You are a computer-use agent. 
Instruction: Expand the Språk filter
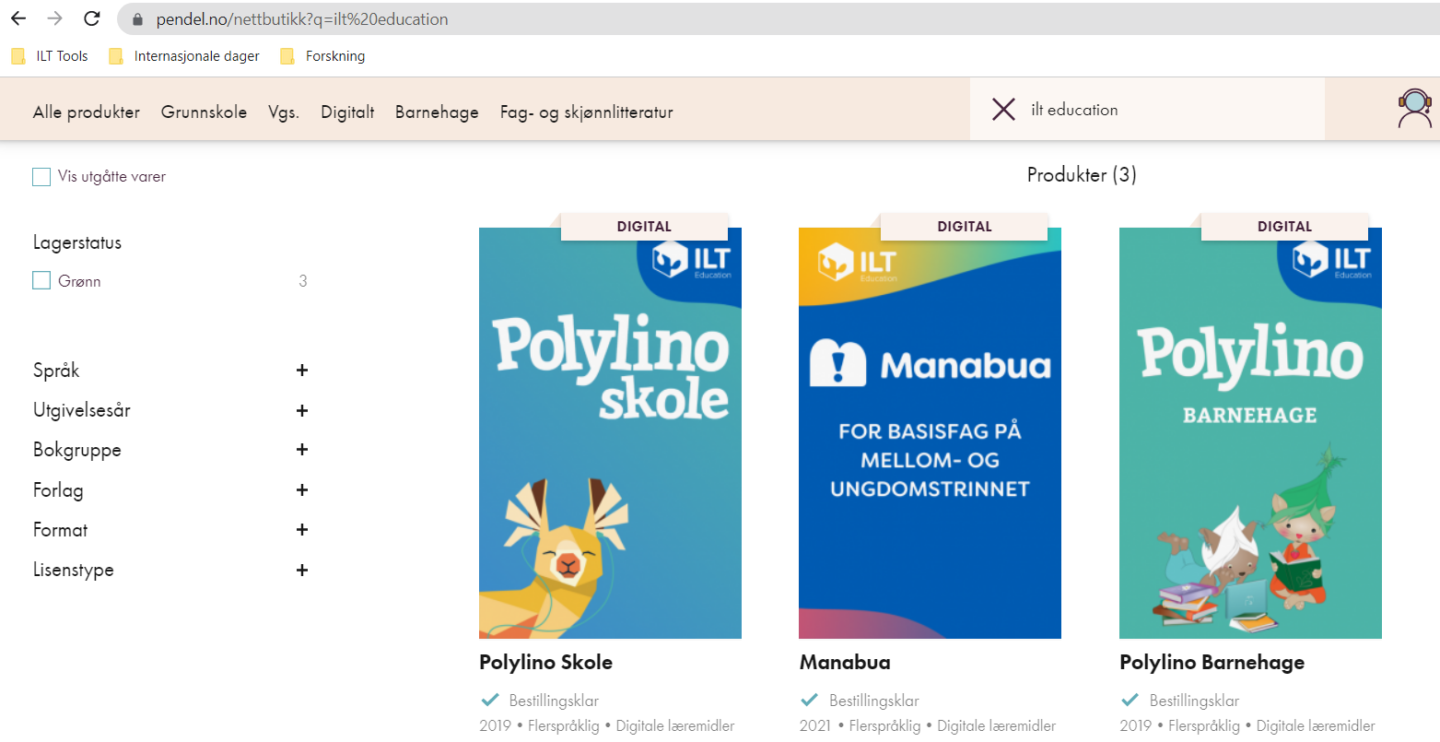point(302,371)
